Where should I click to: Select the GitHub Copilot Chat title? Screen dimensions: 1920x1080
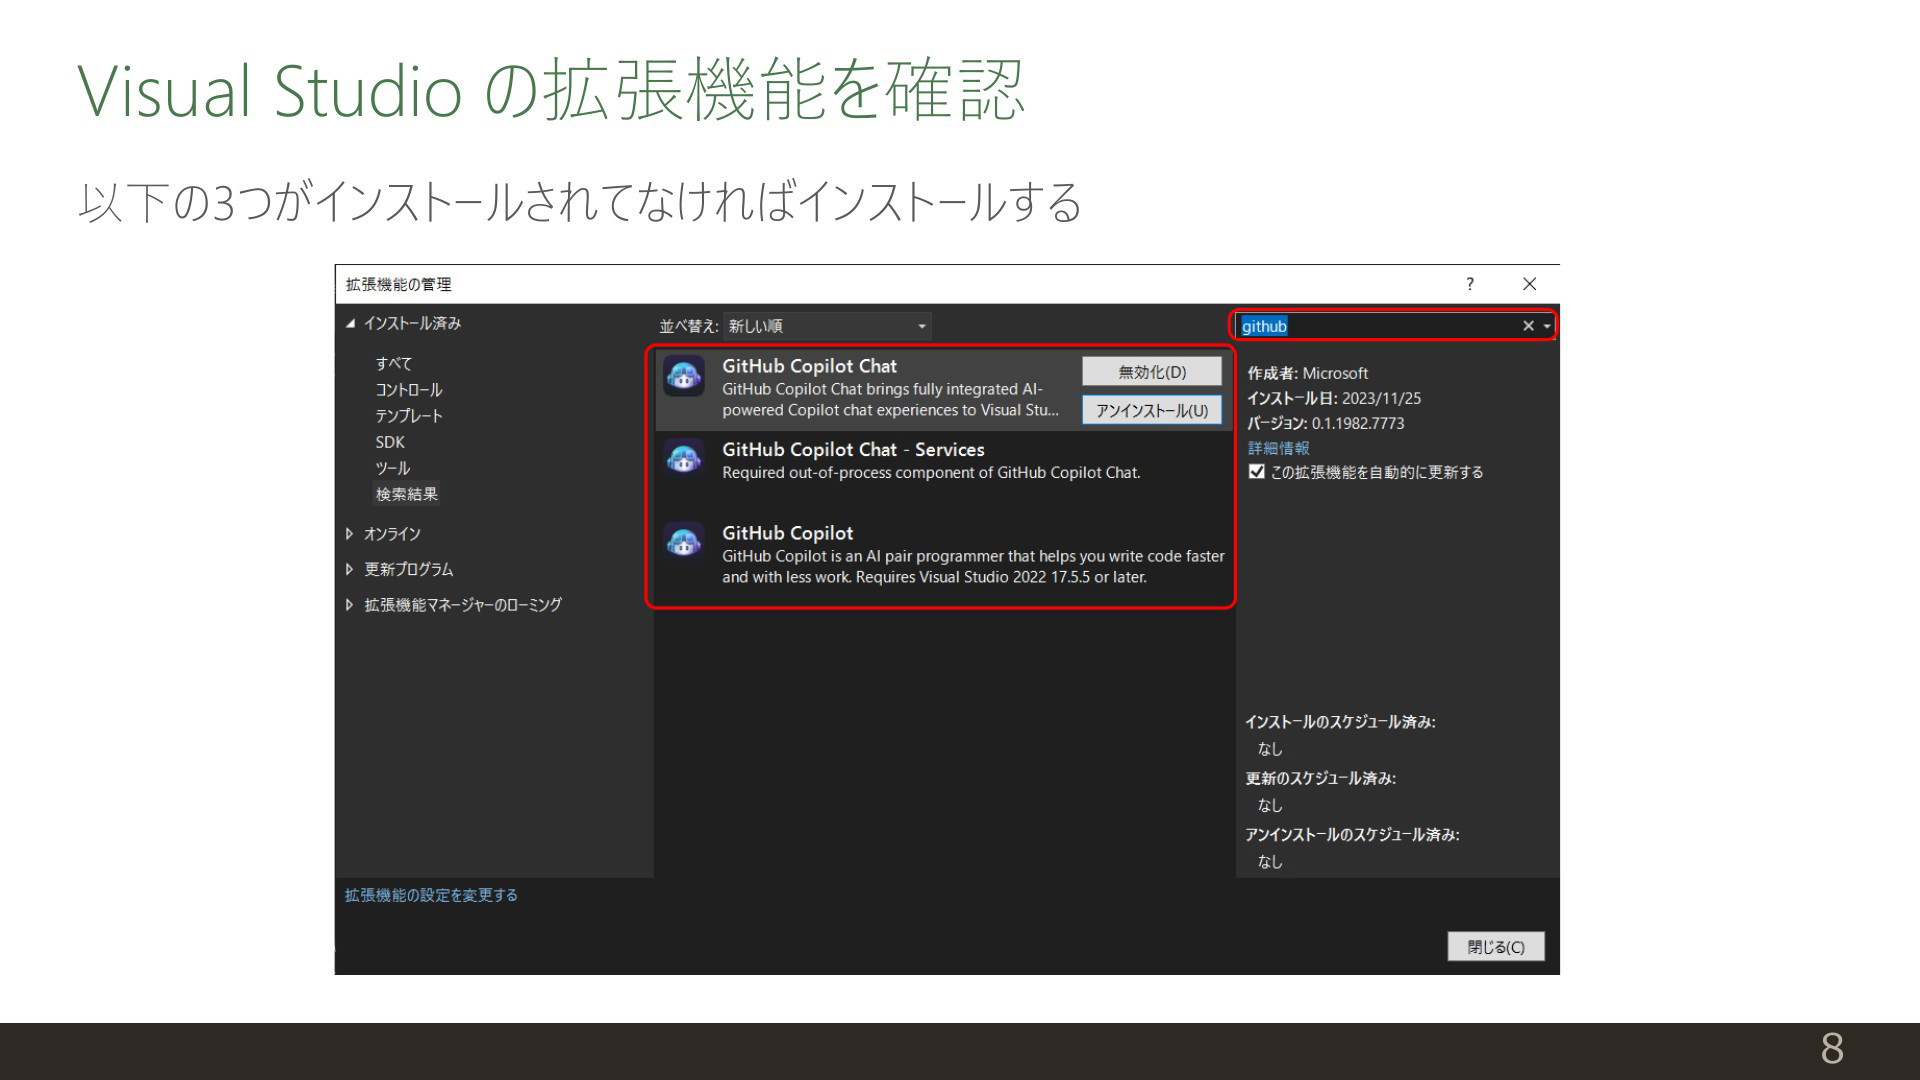tap(810, 366)
